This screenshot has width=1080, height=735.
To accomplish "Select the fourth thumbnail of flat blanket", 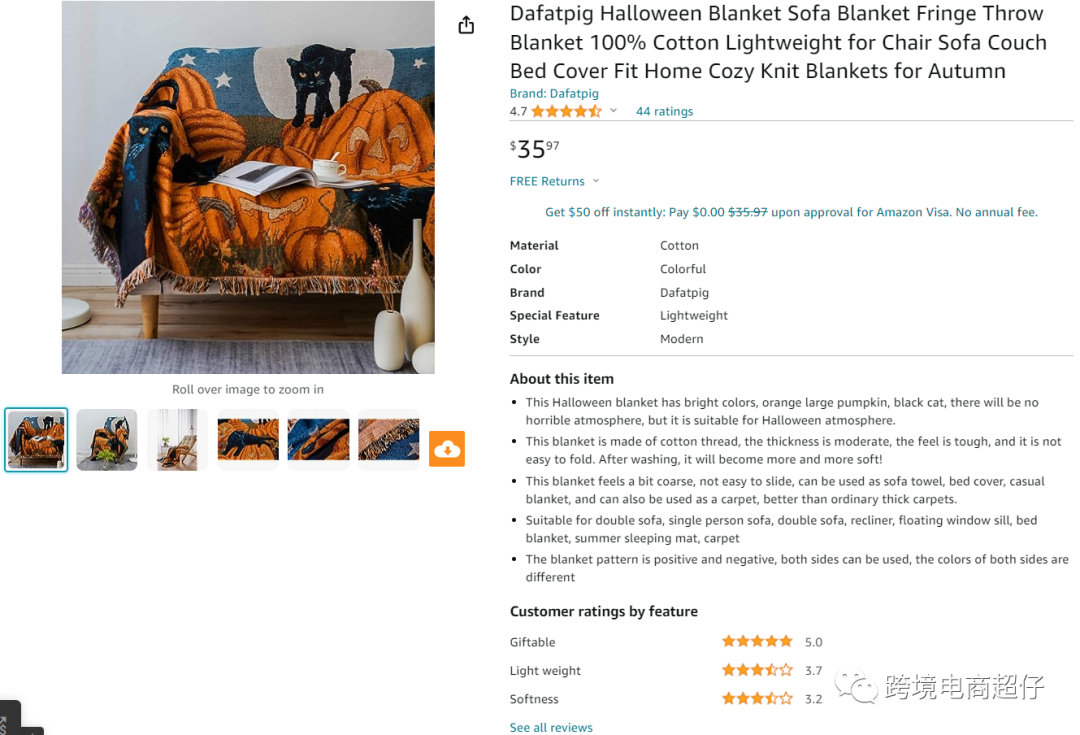I will [248, 440].
